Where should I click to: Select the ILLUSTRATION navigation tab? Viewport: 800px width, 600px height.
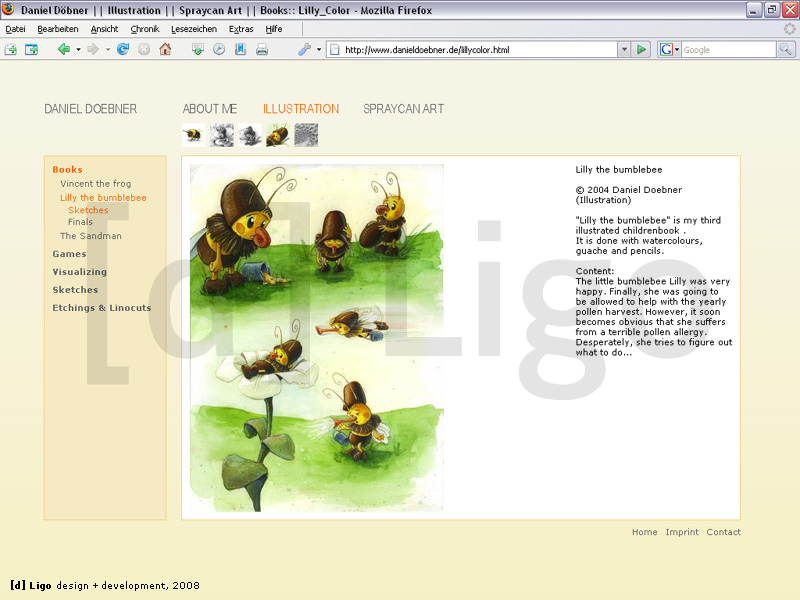(x=301, y=109)
